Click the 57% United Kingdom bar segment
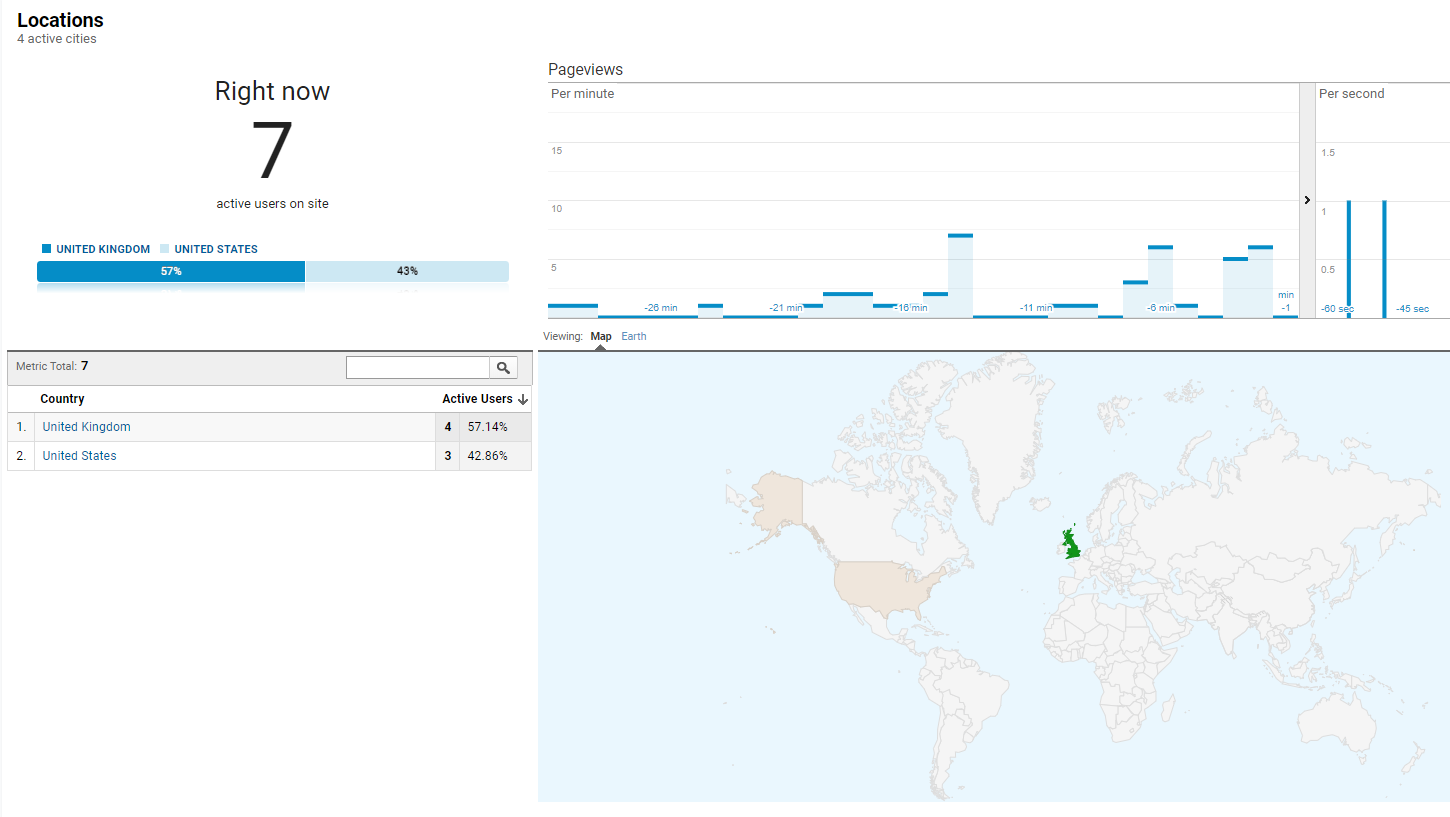 [171, 271]
